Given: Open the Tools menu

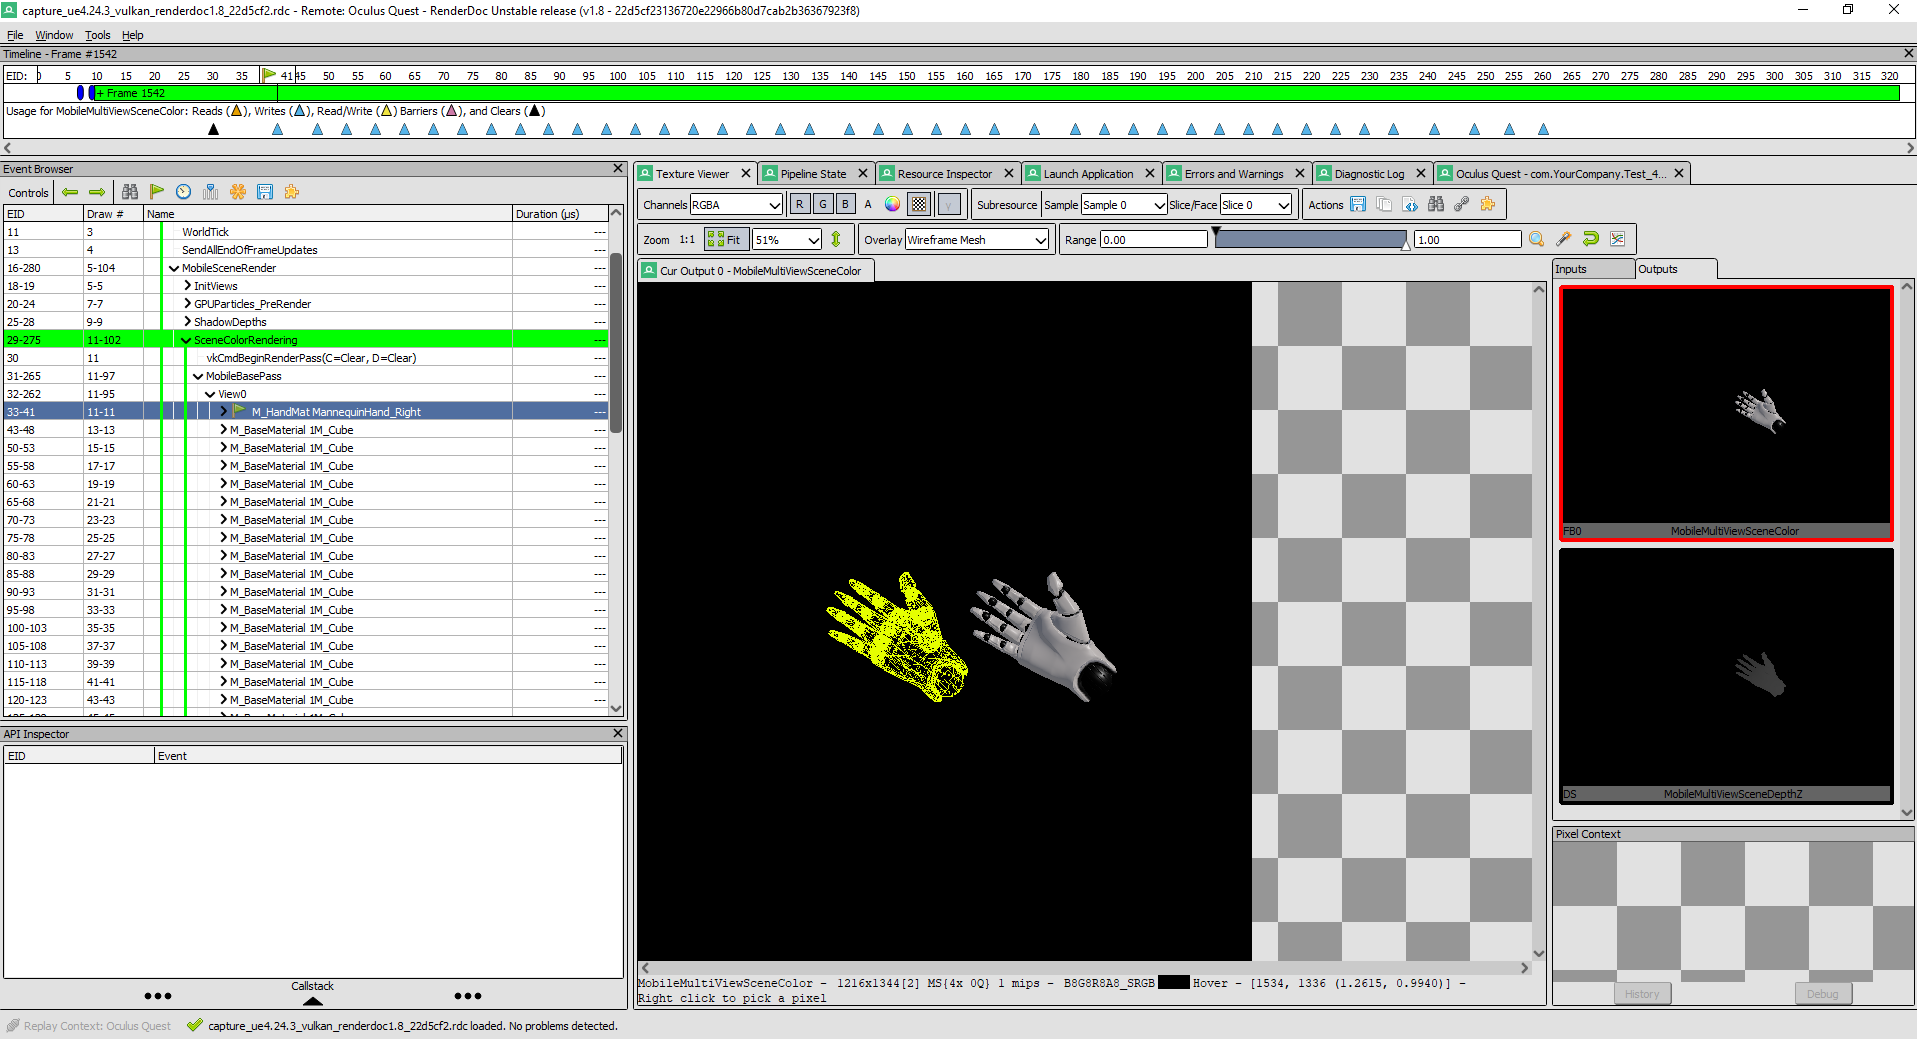Looking at the screenshot, I should (x=97, y=35).
